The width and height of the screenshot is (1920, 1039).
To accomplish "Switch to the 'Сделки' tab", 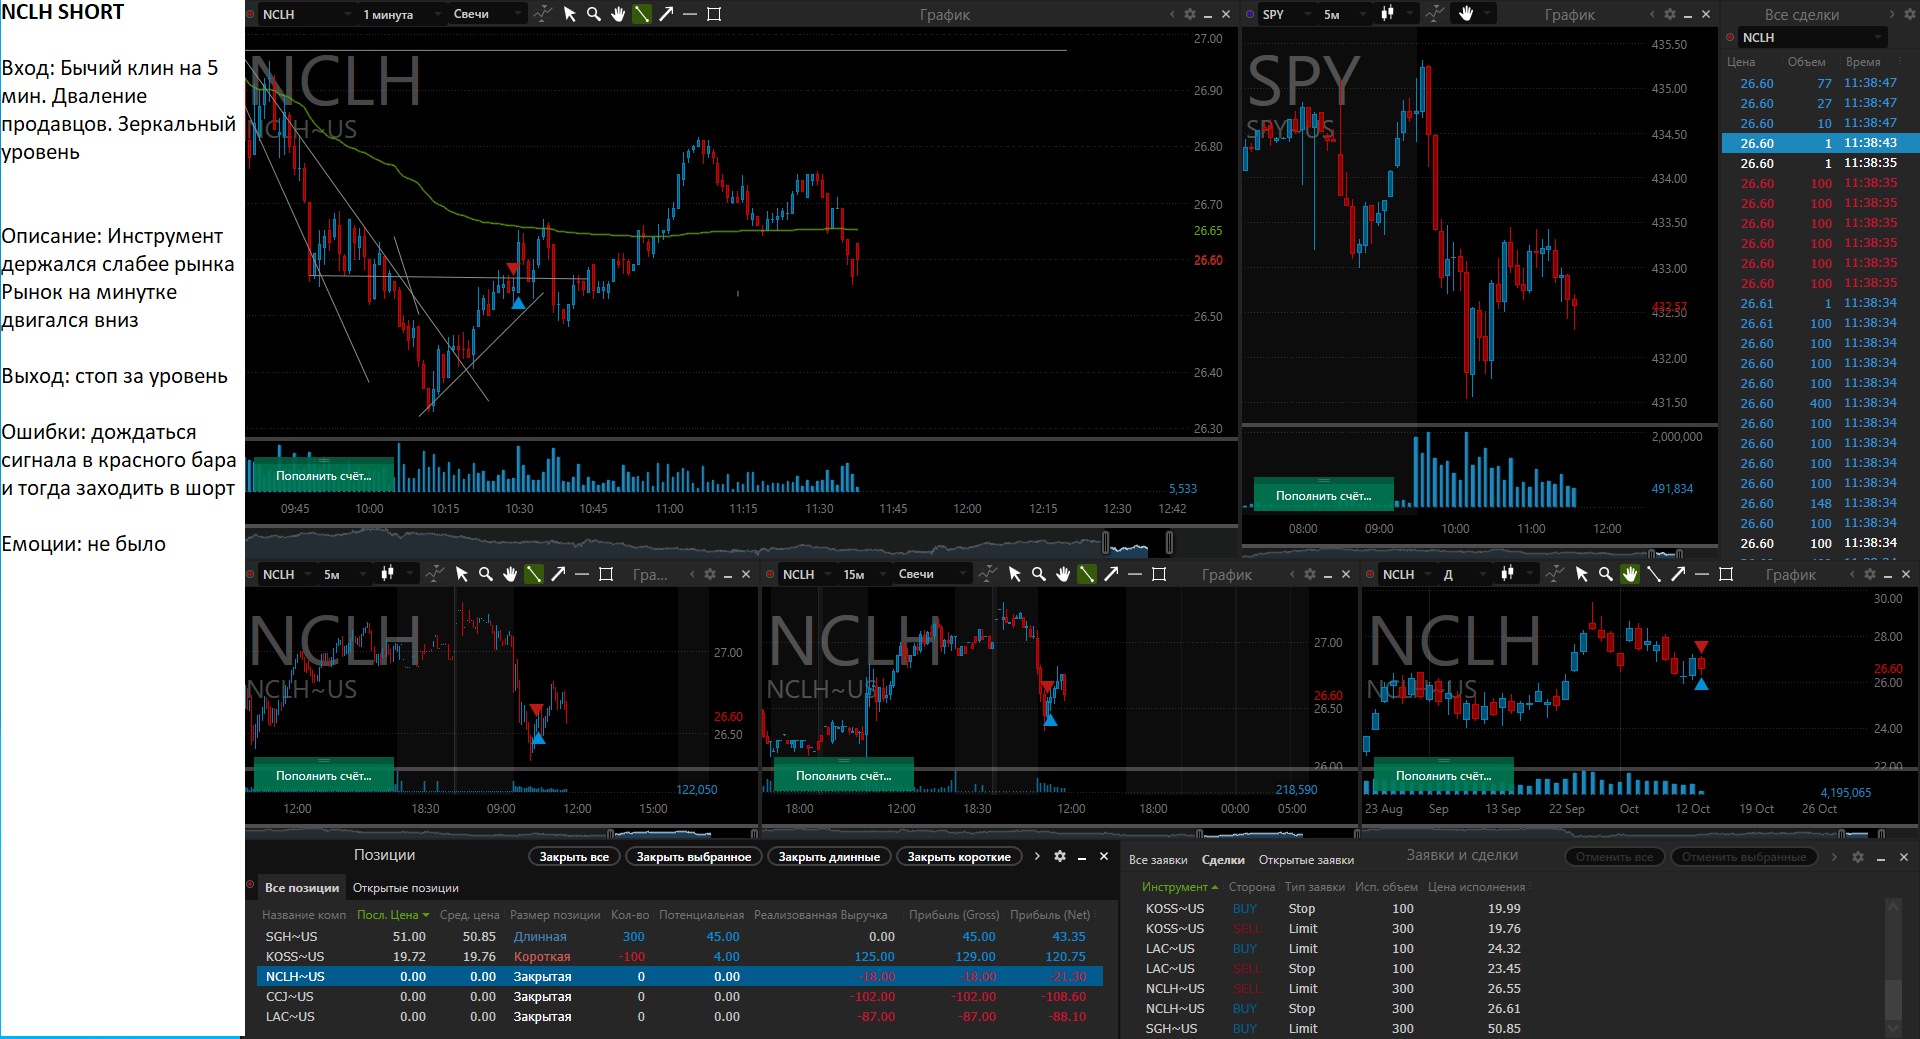I will pos(1223,860).
